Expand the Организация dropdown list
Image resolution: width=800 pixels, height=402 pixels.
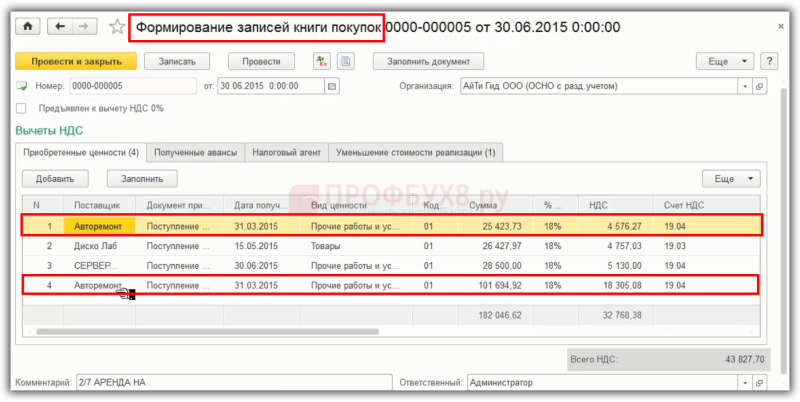tap(745, 86)
